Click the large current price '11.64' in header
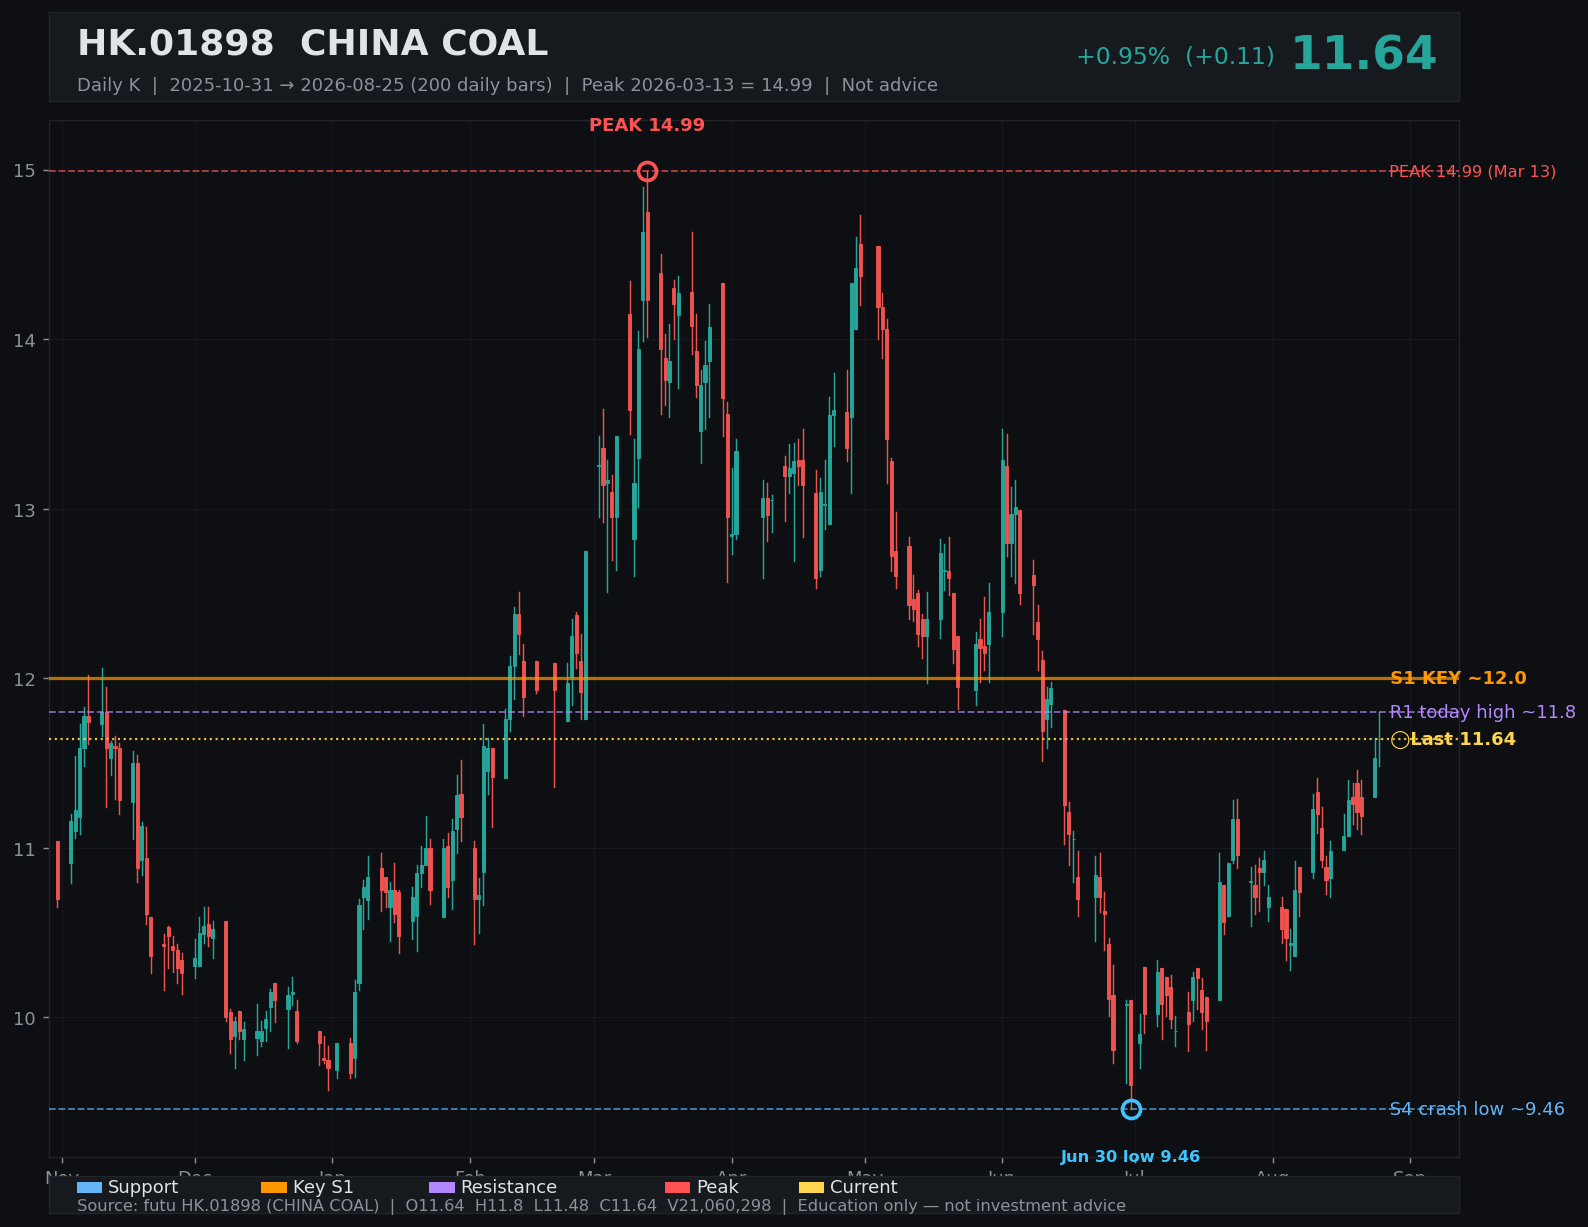This screenshot has width=1588, height=1227. pyautogui.click(x=1364, y=54)
